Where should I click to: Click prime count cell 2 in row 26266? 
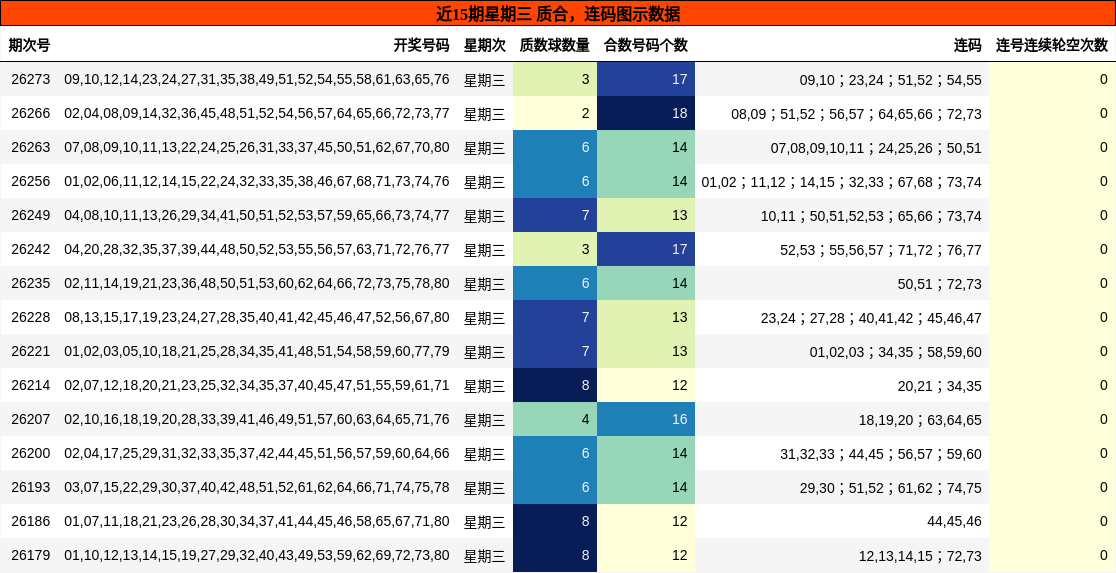click(x=554, y=113)
